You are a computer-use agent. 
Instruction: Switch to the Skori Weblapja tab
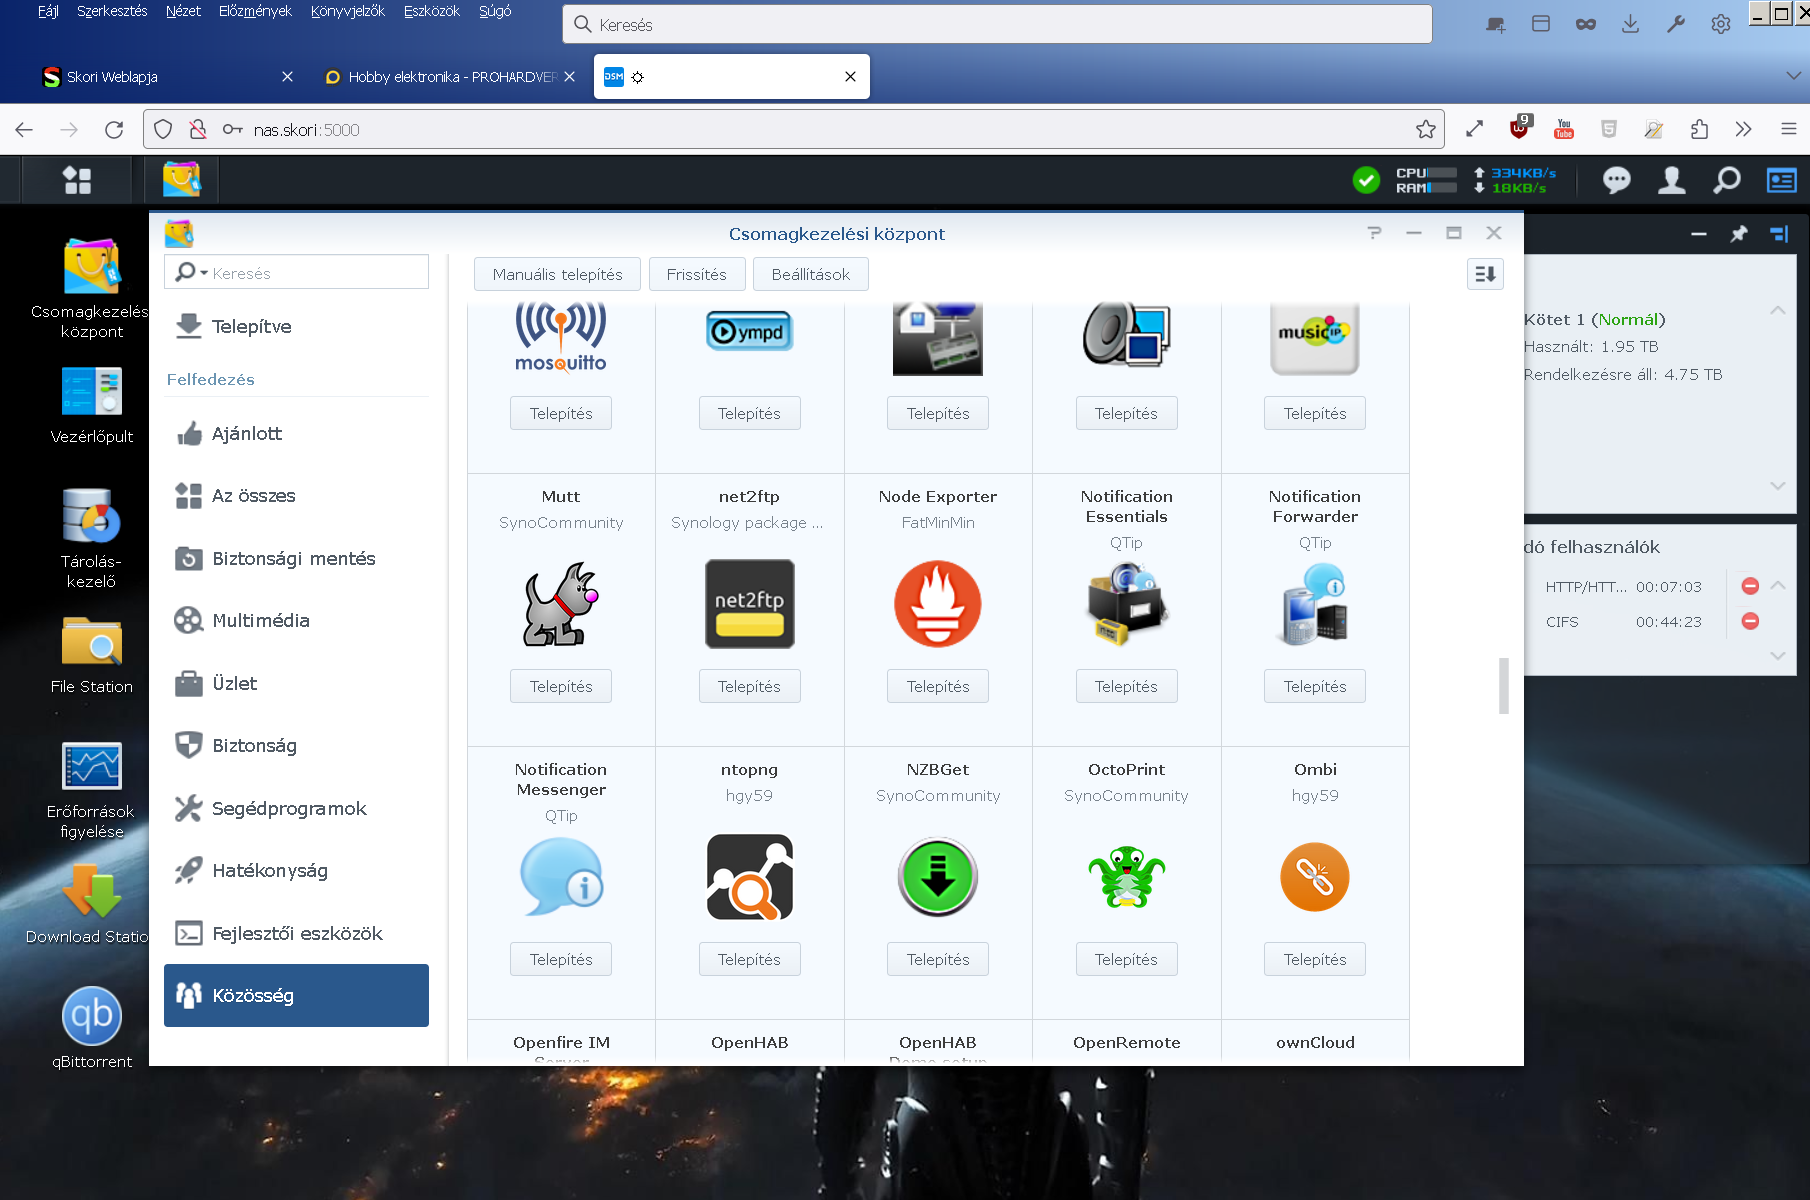[x=160, y=77]
